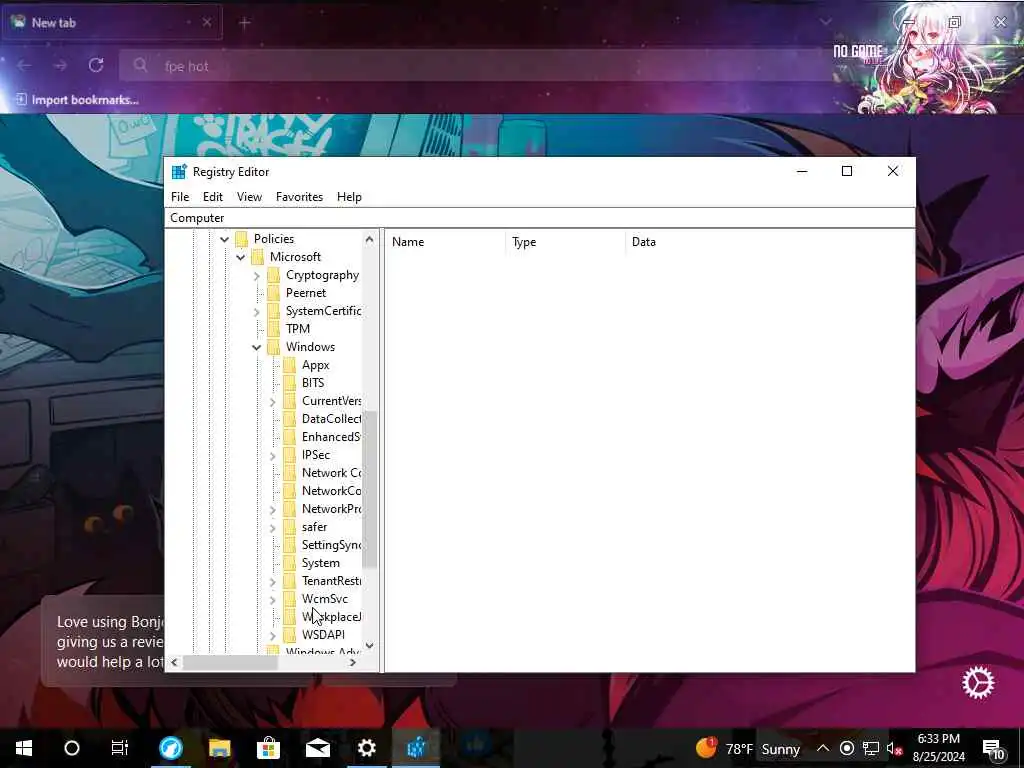Go forward in the browser
Image resolution: width=1024 pixels, height=768 pixels.
60,65
